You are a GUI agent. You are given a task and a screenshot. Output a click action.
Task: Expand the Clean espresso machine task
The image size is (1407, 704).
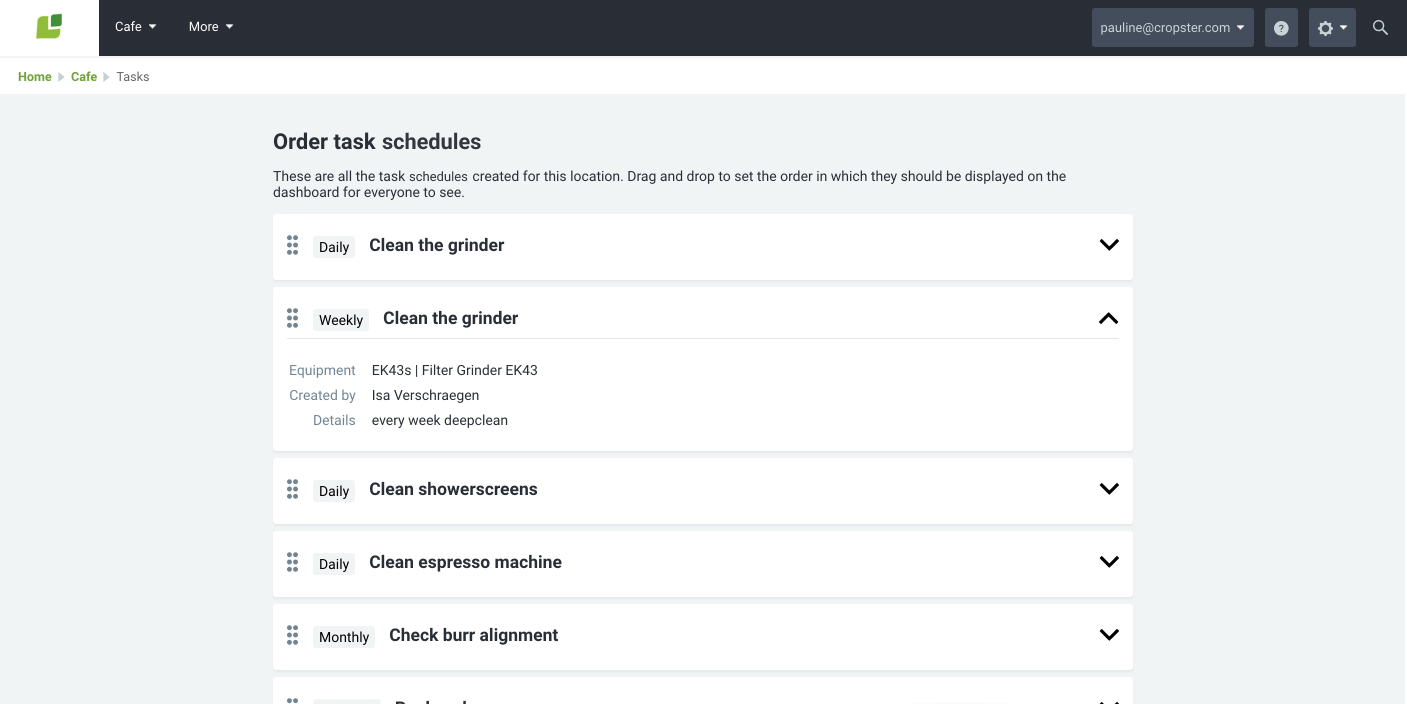(x=1108, y=562)
